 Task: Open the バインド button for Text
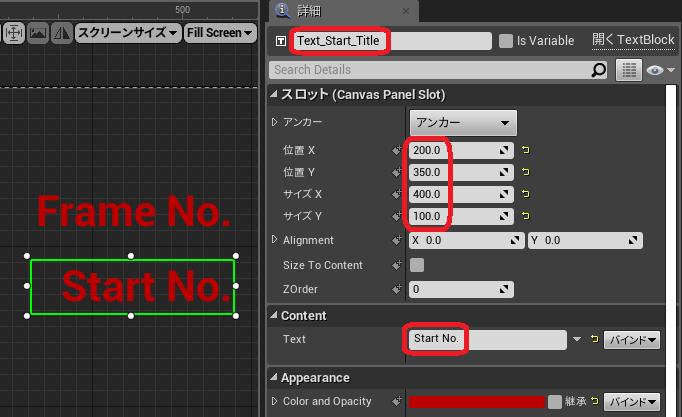632,340
